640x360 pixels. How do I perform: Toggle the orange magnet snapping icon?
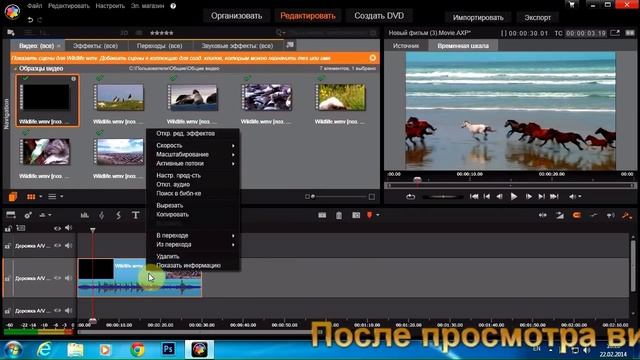(x=576, y=215)
